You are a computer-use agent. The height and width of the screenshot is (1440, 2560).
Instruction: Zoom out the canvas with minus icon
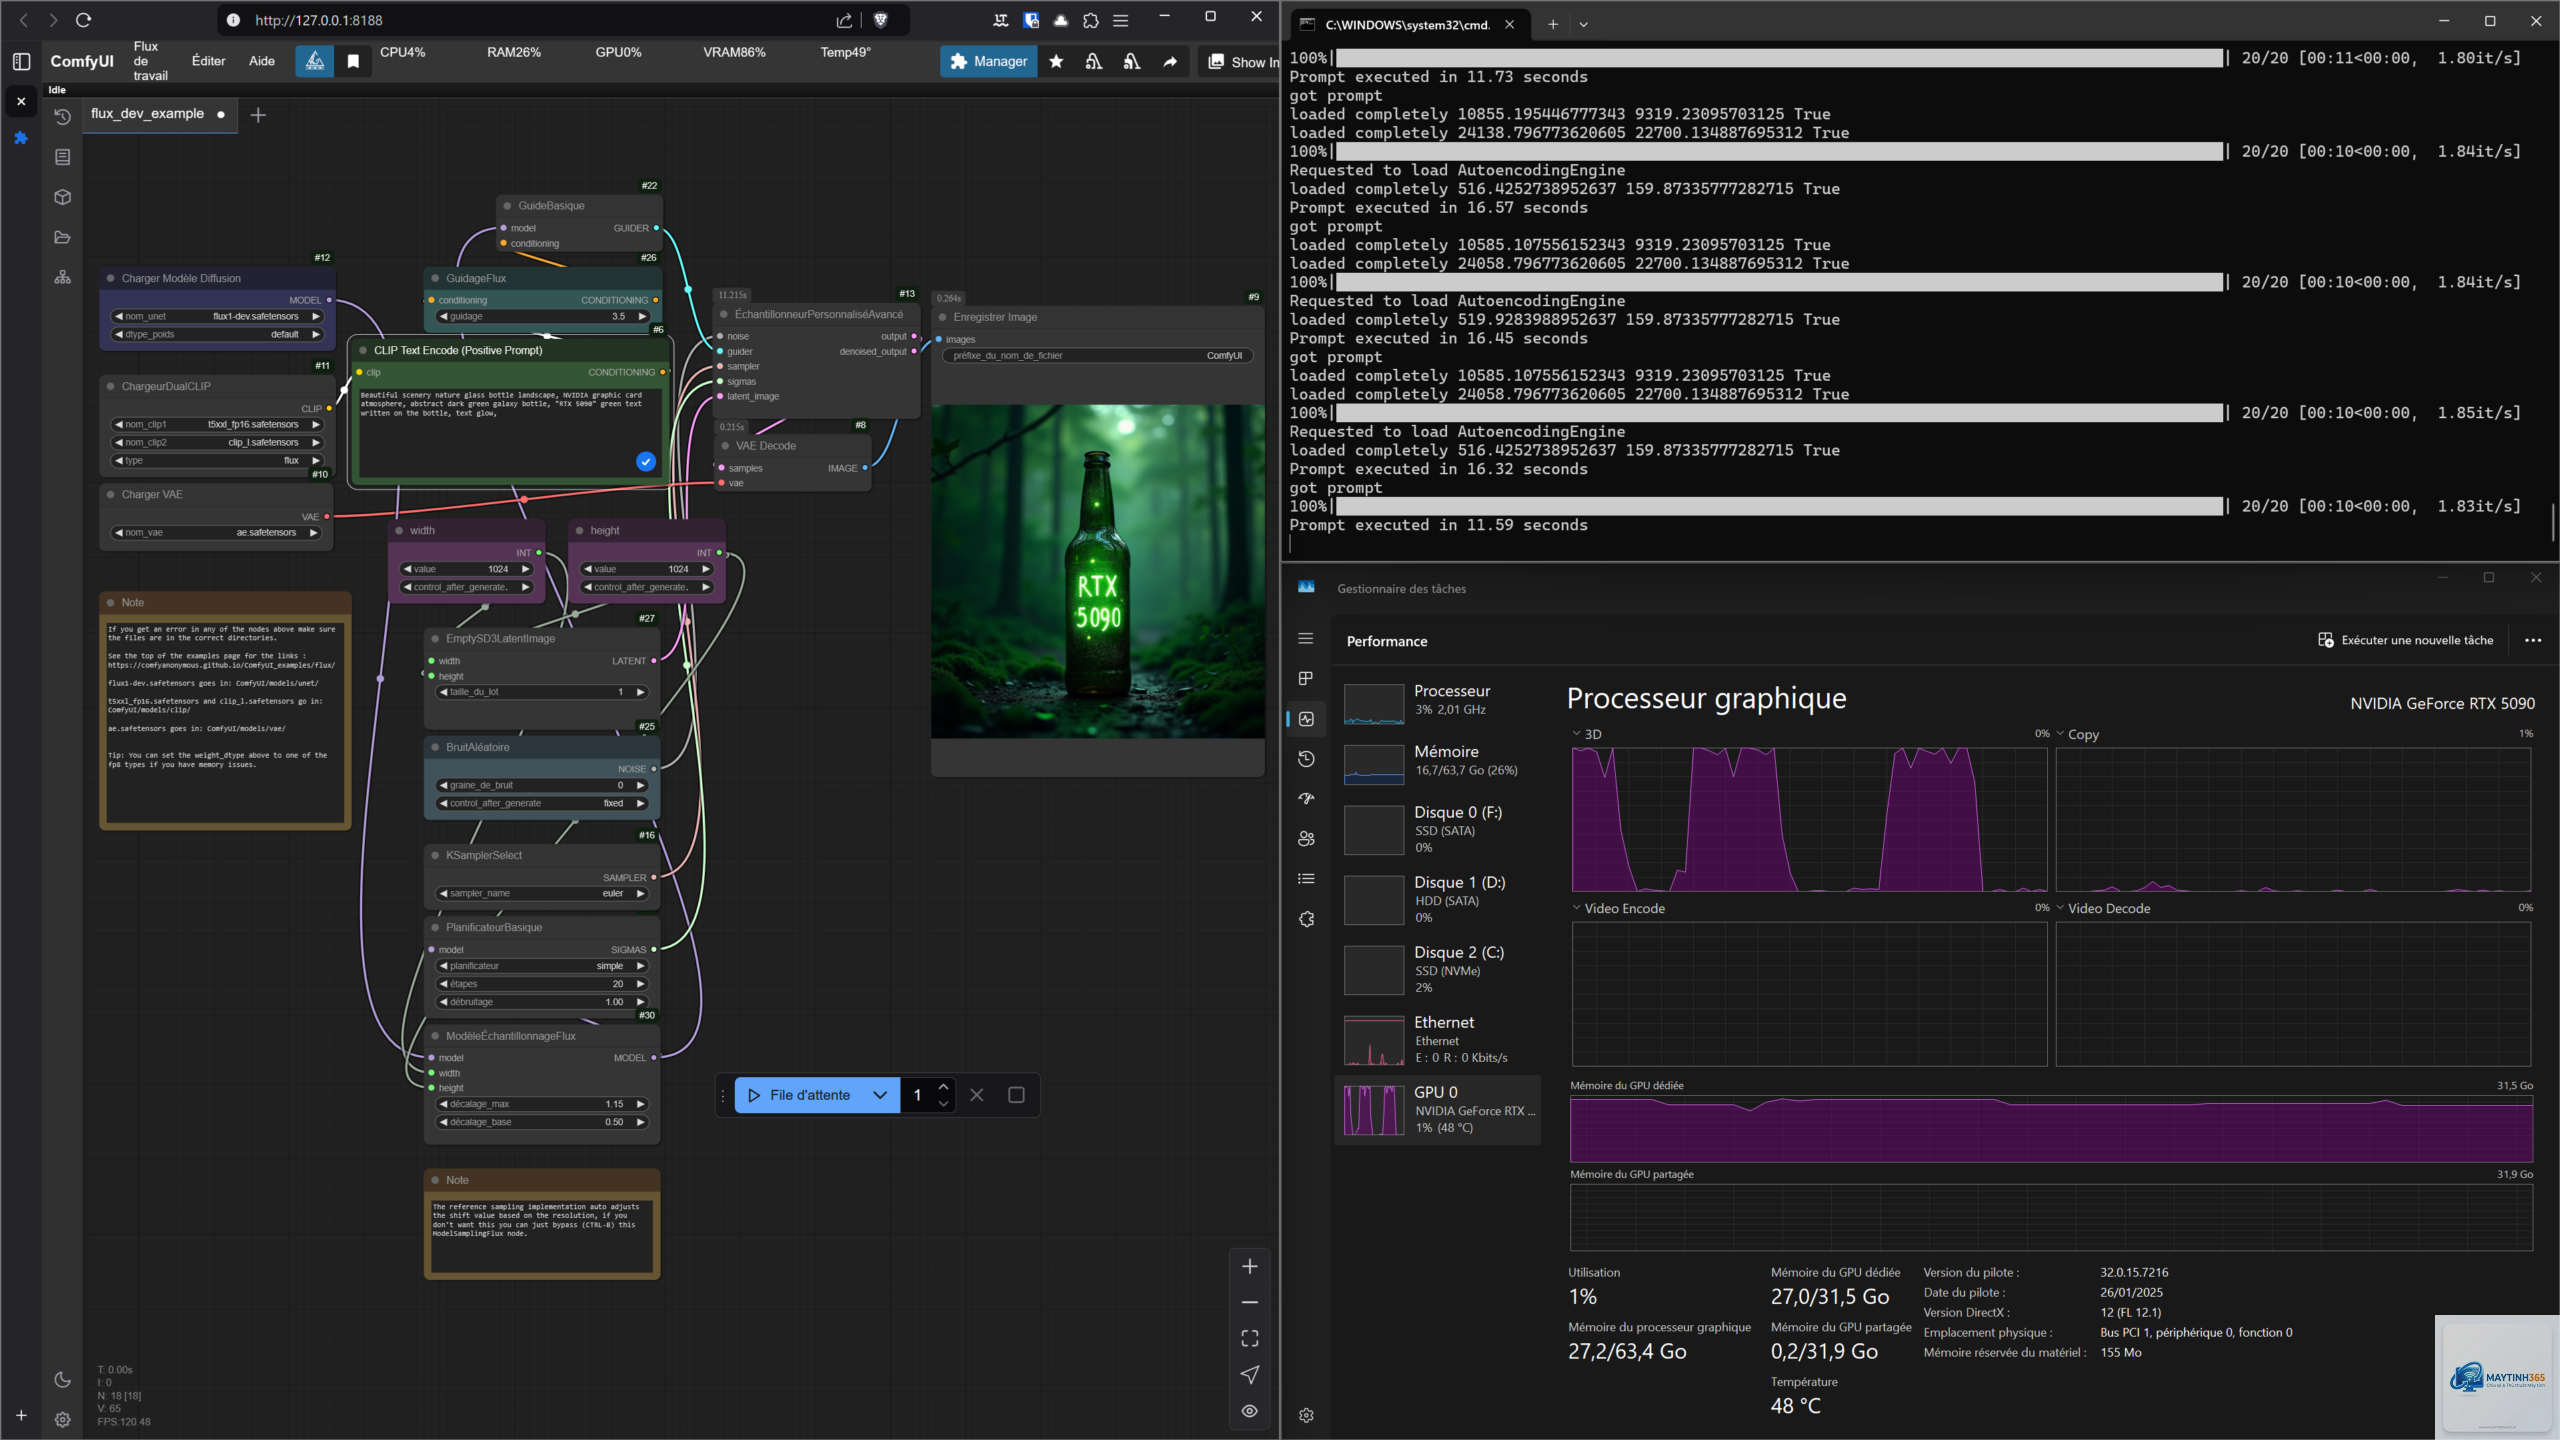click(1250, 1303)
